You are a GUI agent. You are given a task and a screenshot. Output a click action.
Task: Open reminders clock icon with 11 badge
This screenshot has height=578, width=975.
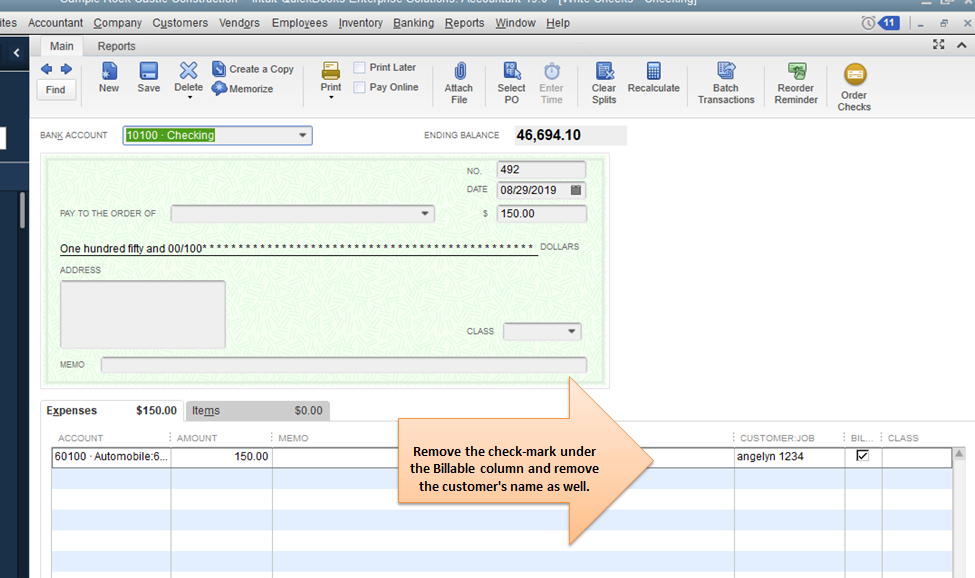click(x=880, y=23)
